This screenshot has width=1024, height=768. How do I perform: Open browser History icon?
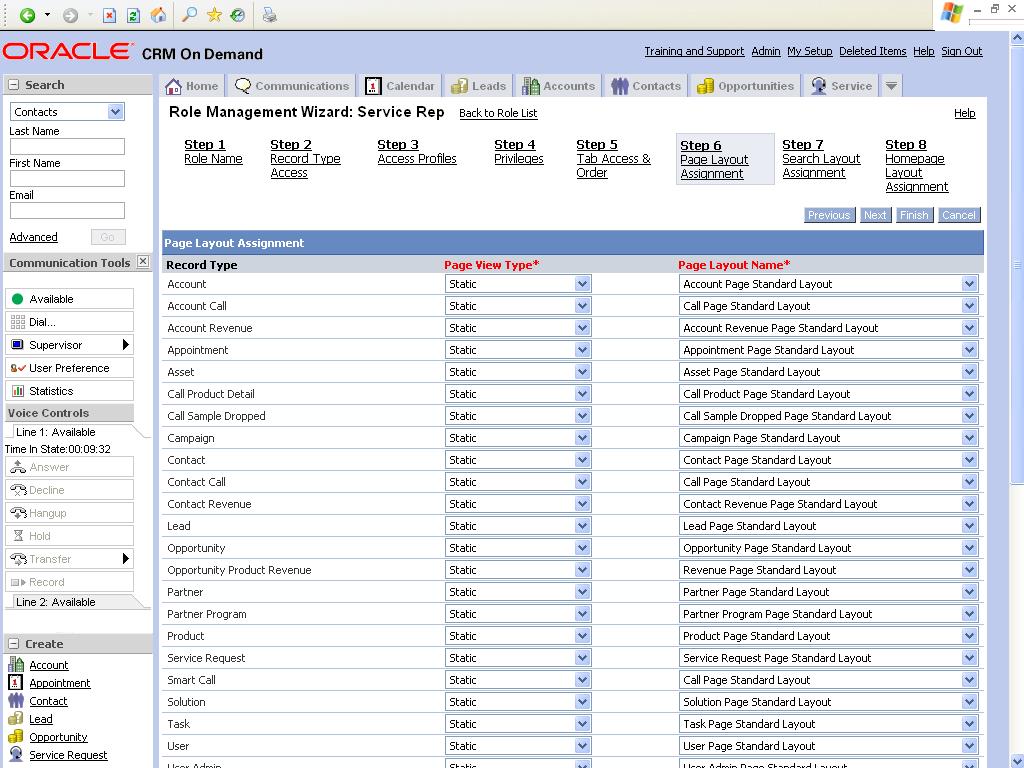point(238,14)
